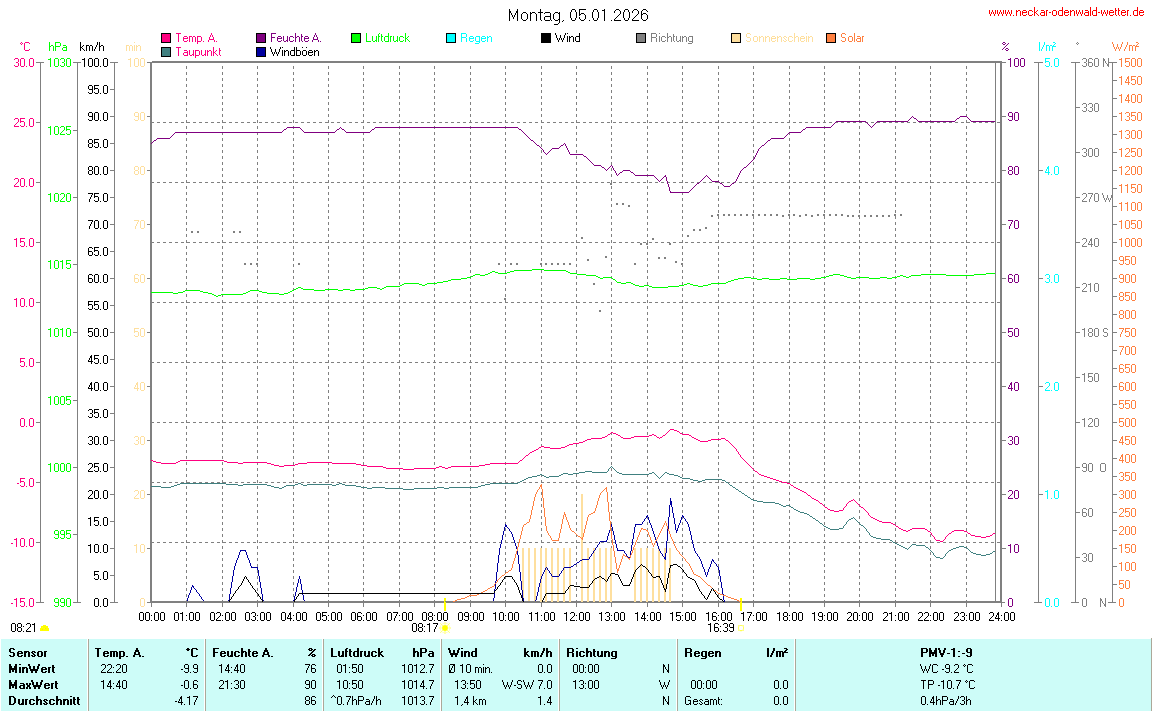Click the cyan Regen legend square
1152x711 pixels.
click(451, 39)
